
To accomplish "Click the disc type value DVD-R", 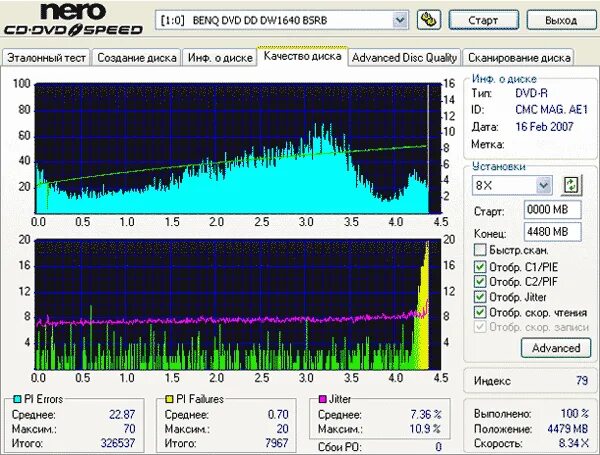I will pyautogui.click(x=531, y=93).
